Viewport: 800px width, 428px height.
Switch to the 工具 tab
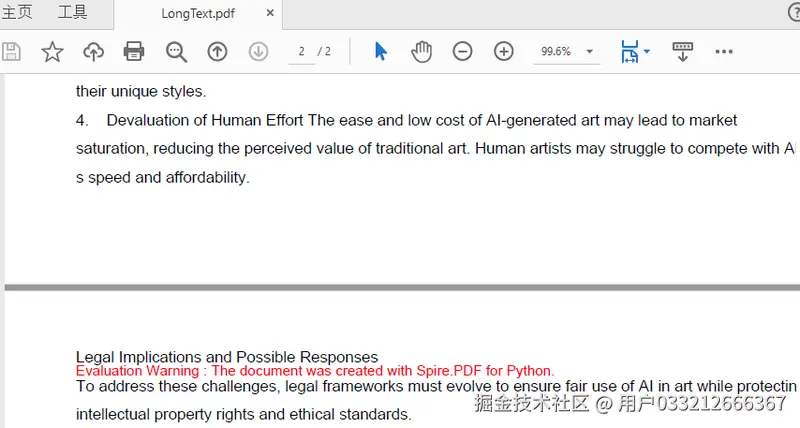(x=72, y=12)
